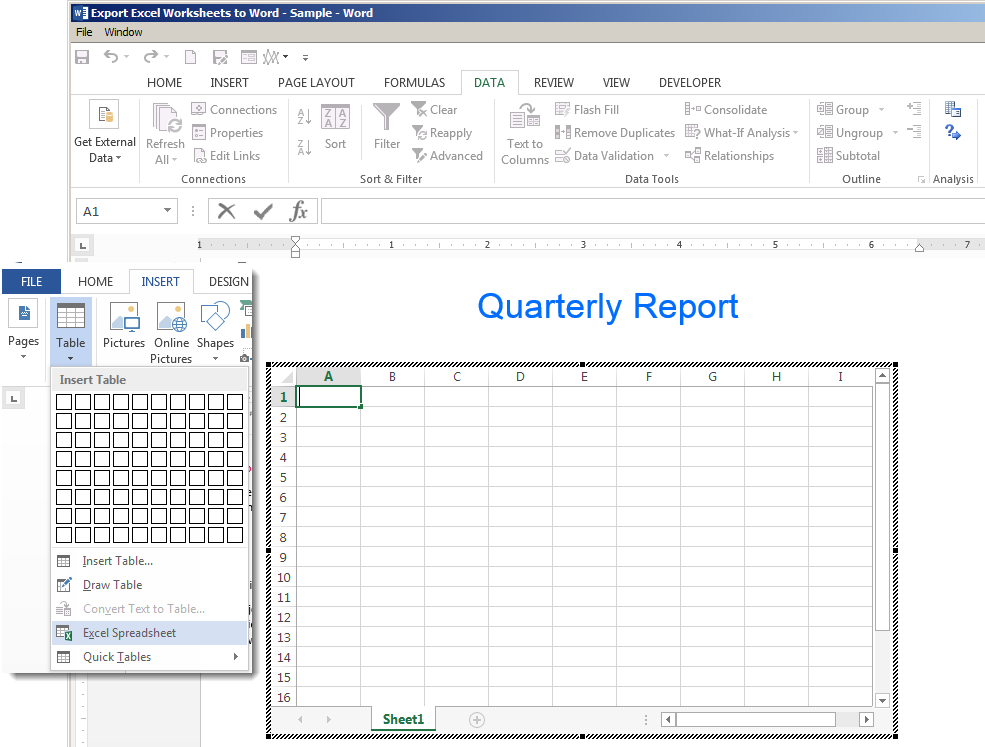
Task: Open the Text to Columns tool
Action: coord(524,131)
